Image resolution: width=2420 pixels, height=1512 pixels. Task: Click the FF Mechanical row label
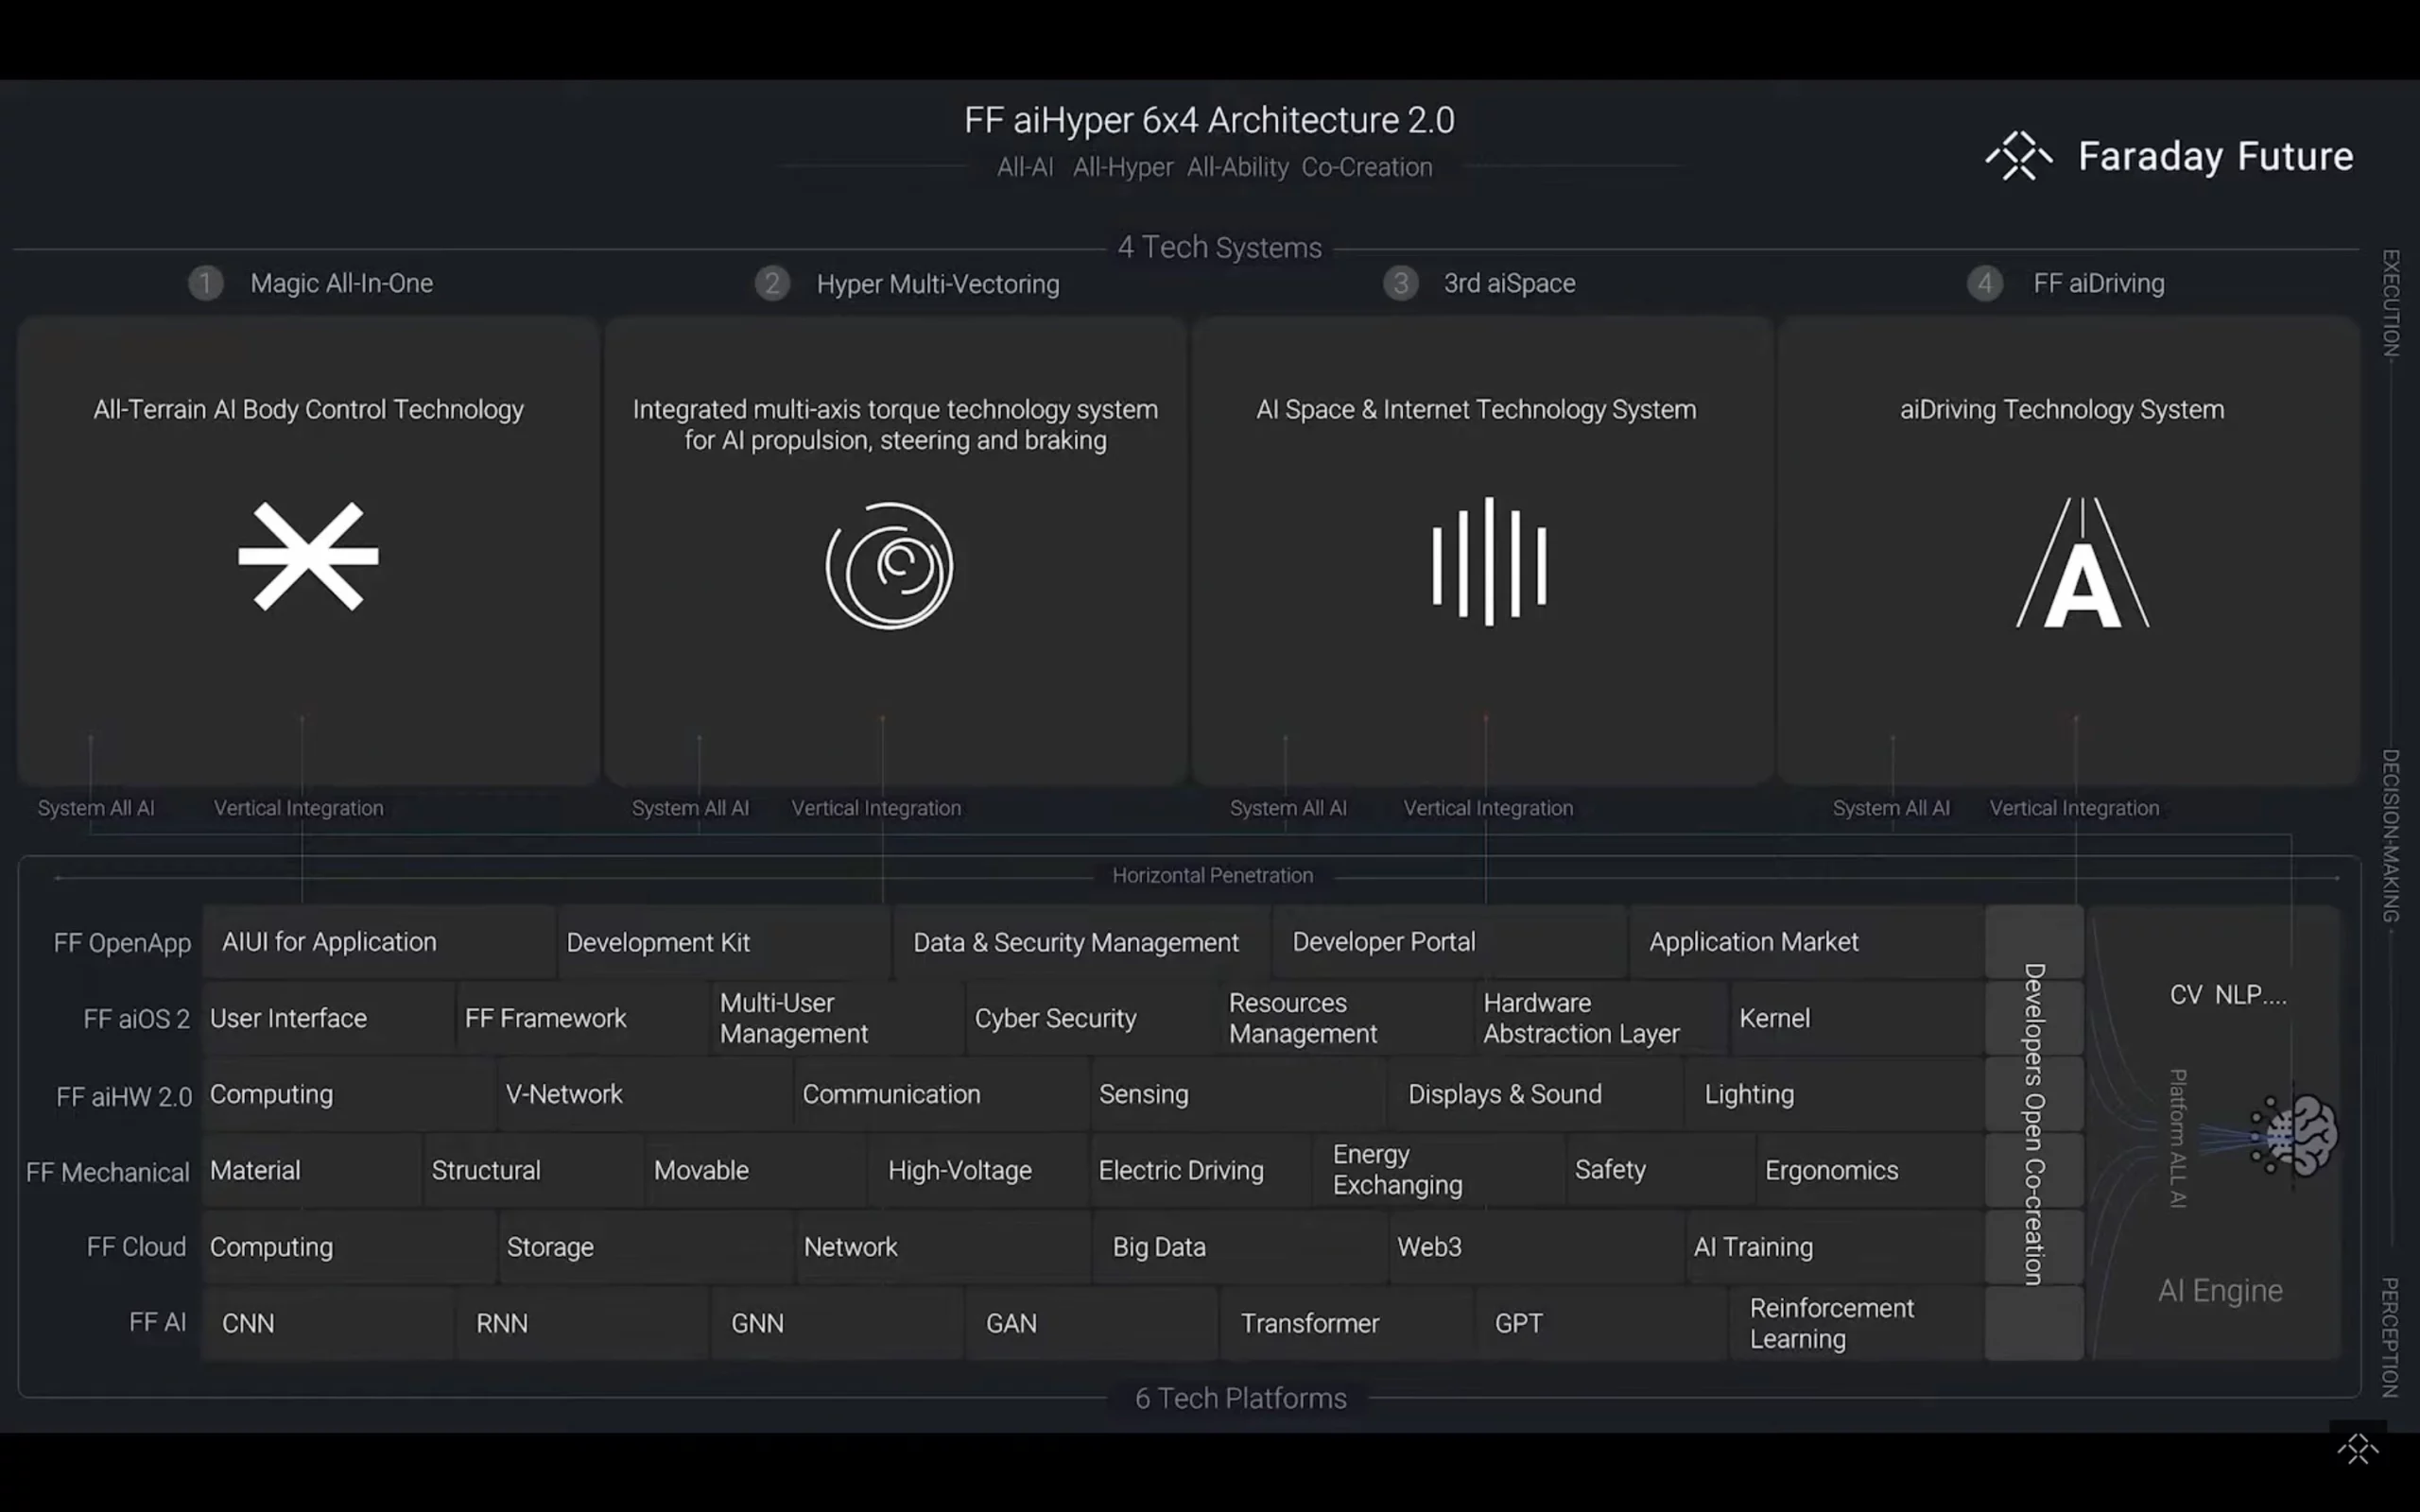(x=108, y=1172)
